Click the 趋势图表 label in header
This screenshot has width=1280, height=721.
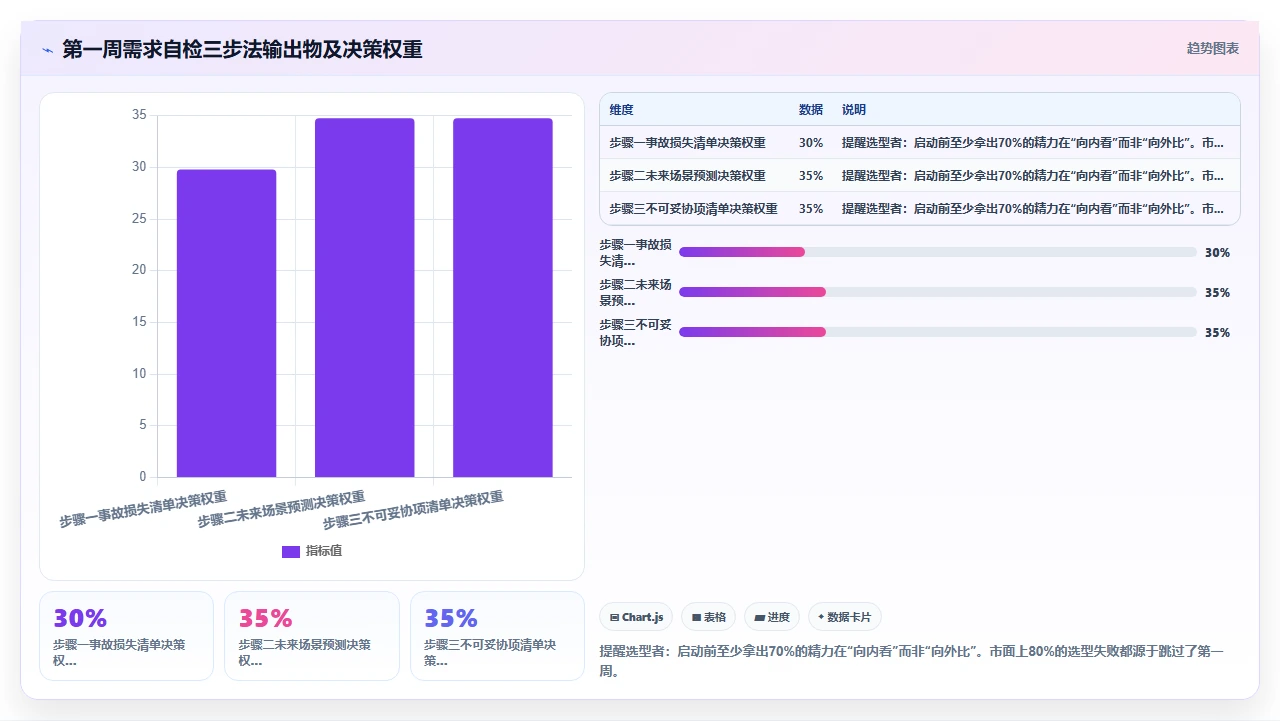tap(1213, 48)
